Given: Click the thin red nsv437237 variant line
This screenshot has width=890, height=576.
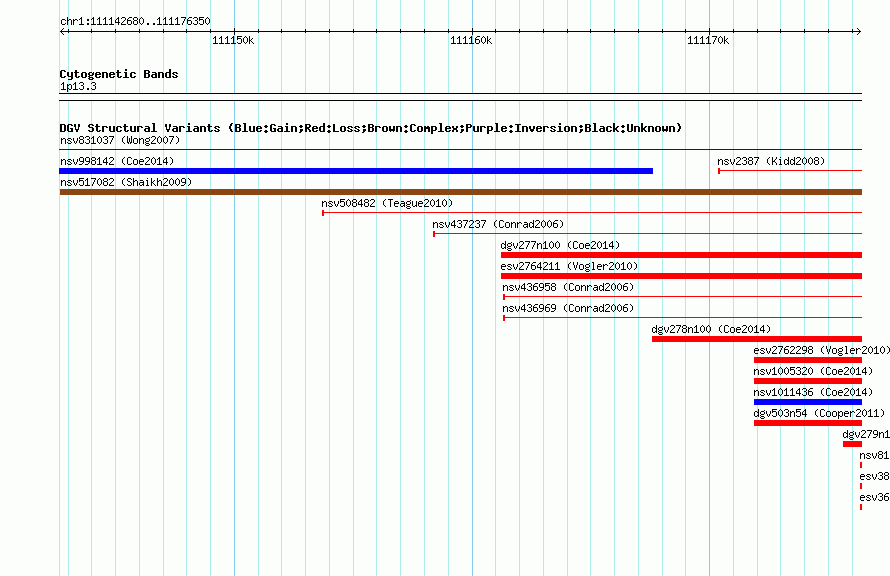Looking at the screenshot, I should coord(648,234).
